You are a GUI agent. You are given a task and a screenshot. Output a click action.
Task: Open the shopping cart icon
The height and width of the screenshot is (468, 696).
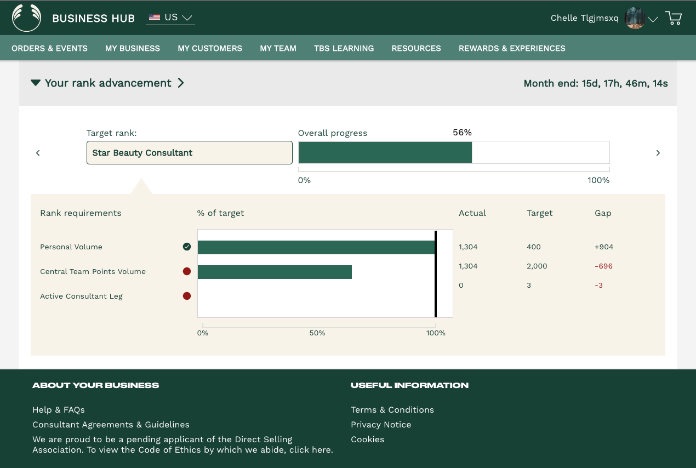pyautogui.click(x=673, y=18)
